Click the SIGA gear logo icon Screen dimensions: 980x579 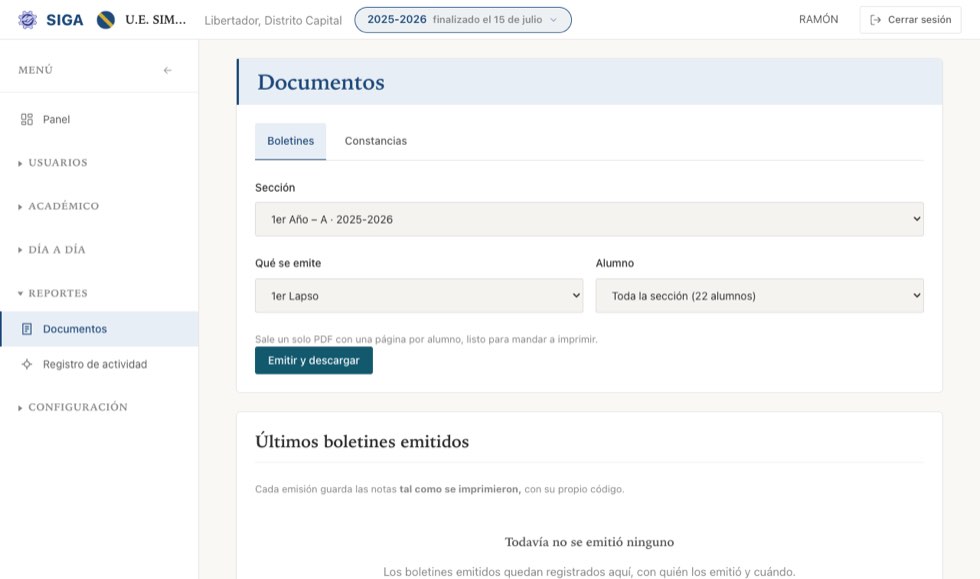pyautogui.click(x=27, y=20)
